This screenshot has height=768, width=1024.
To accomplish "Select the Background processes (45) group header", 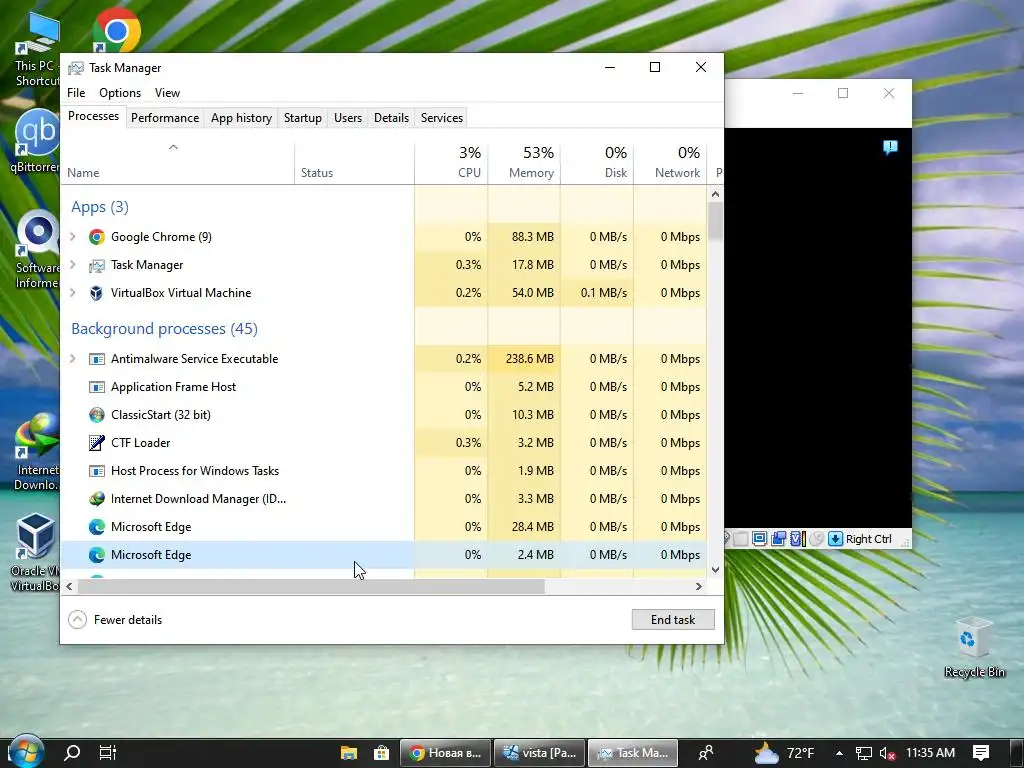I will tap(165, 328).
